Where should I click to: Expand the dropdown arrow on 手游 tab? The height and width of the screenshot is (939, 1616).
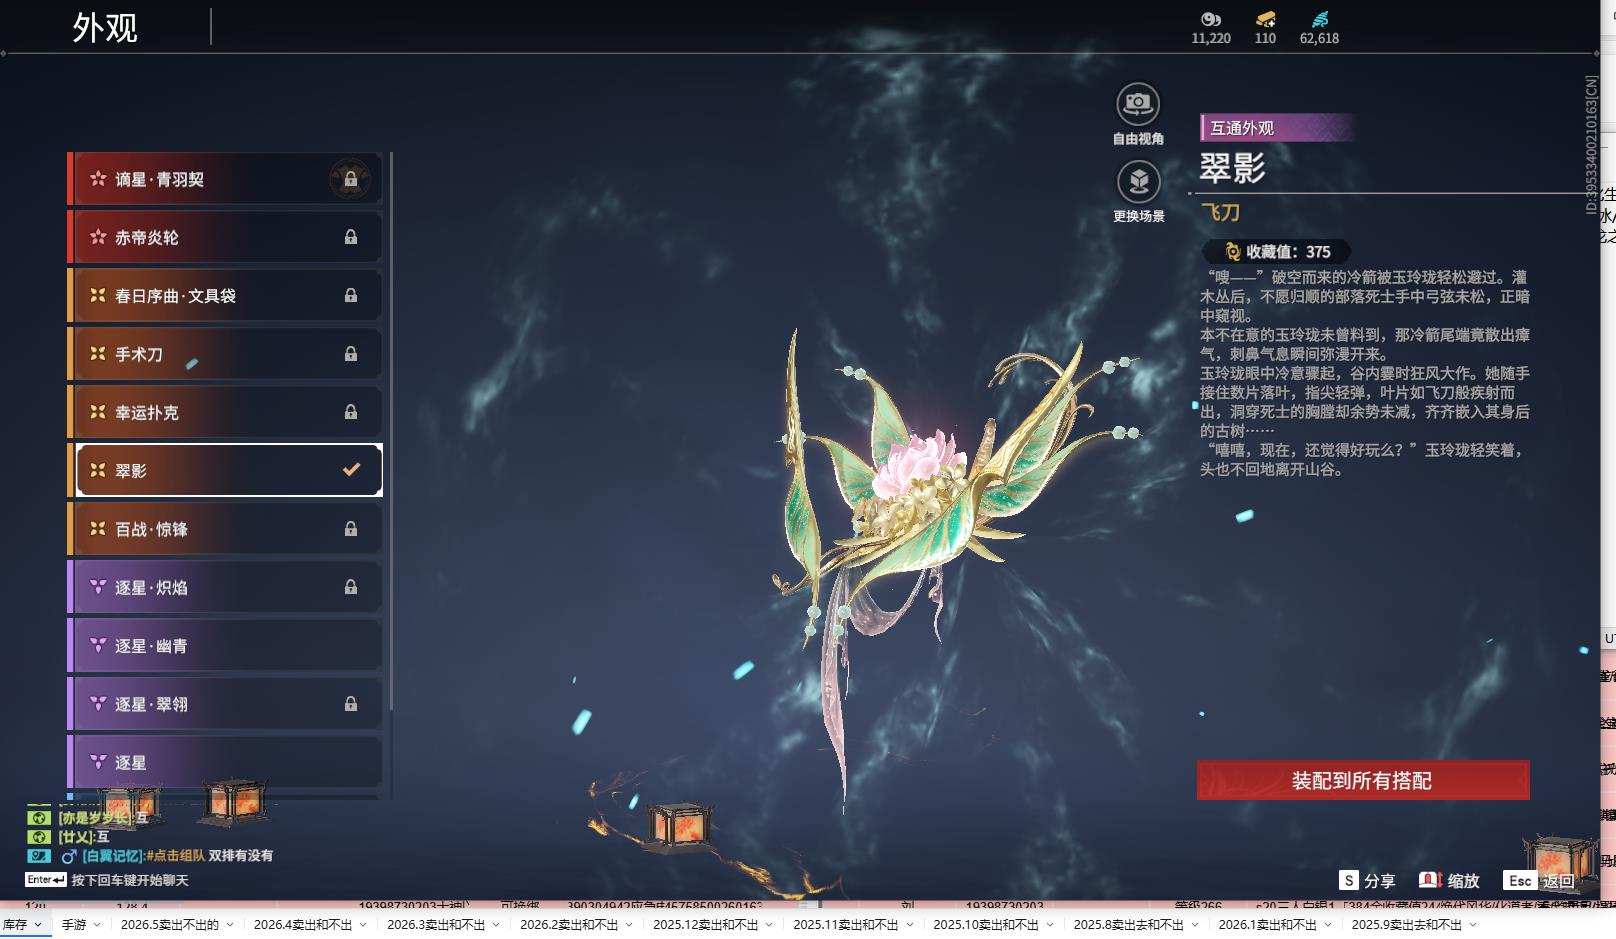pyautogui.click(x=98, y=925)
